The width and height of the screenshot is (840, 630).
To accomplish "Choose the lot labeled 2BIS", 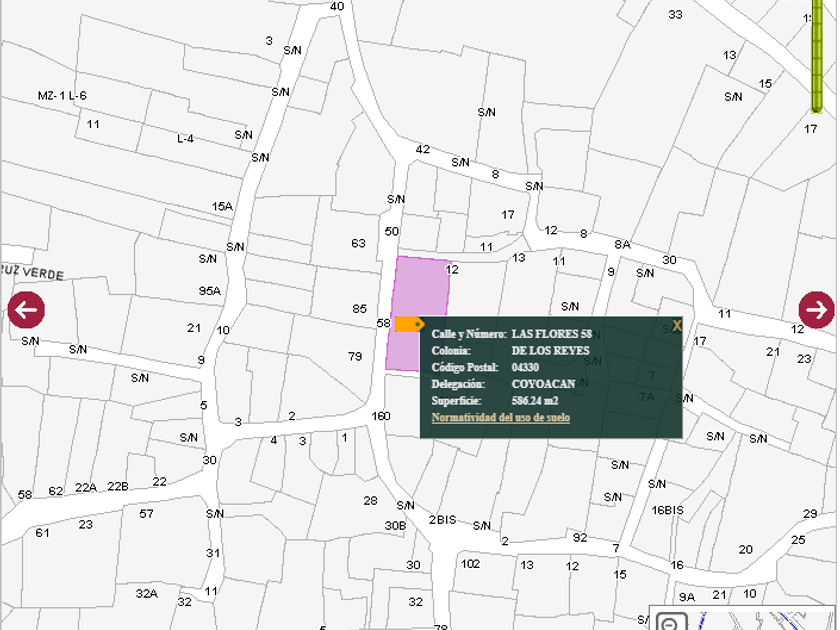I will click(x=442, y=519).
